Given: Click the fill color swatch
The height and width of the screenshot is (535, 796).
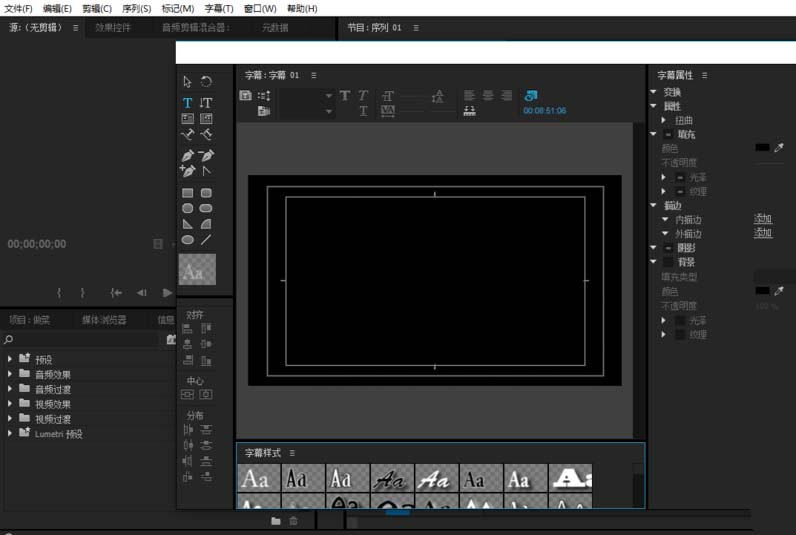Looking at the screenshot, I should coord(762,148).
